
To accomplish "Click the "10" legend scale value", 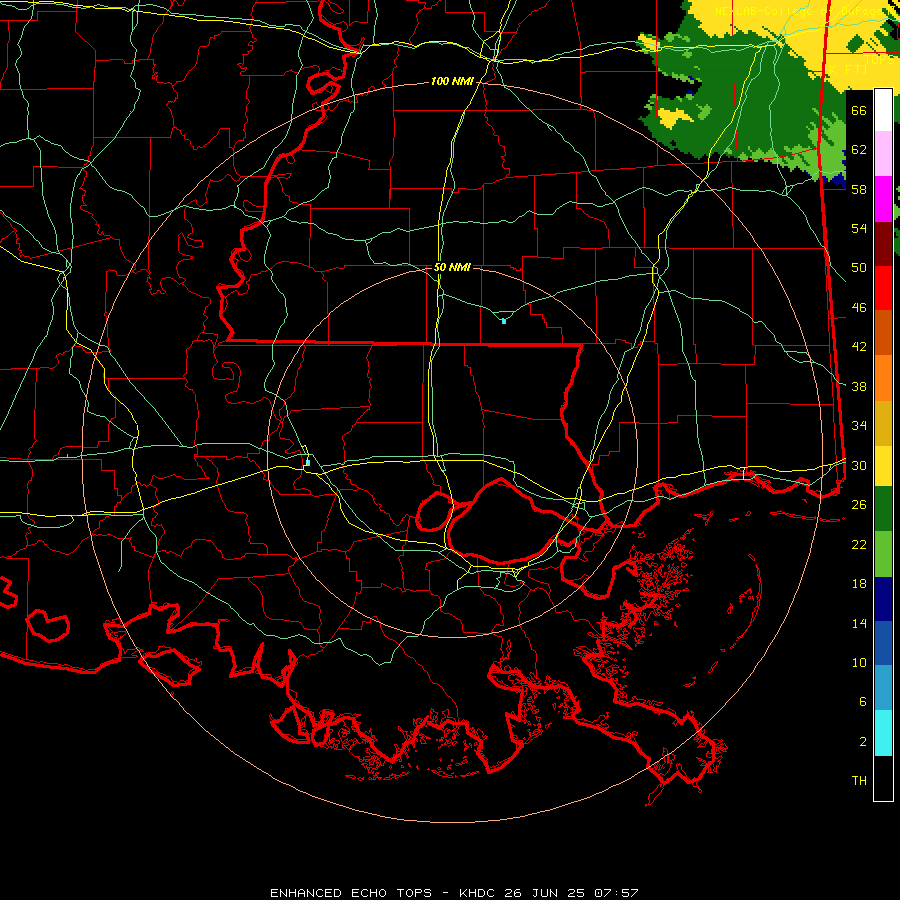I will pos(859,663).
